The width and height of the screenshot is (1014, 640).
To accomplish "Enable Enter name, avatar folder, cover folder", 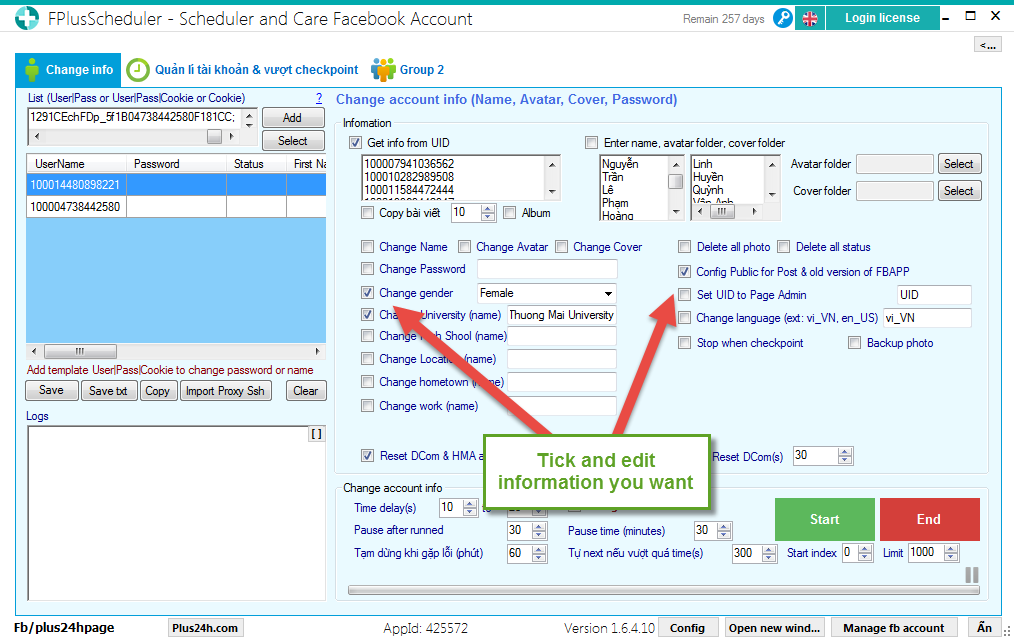I will pyautogui.click(x=591, y=142).
